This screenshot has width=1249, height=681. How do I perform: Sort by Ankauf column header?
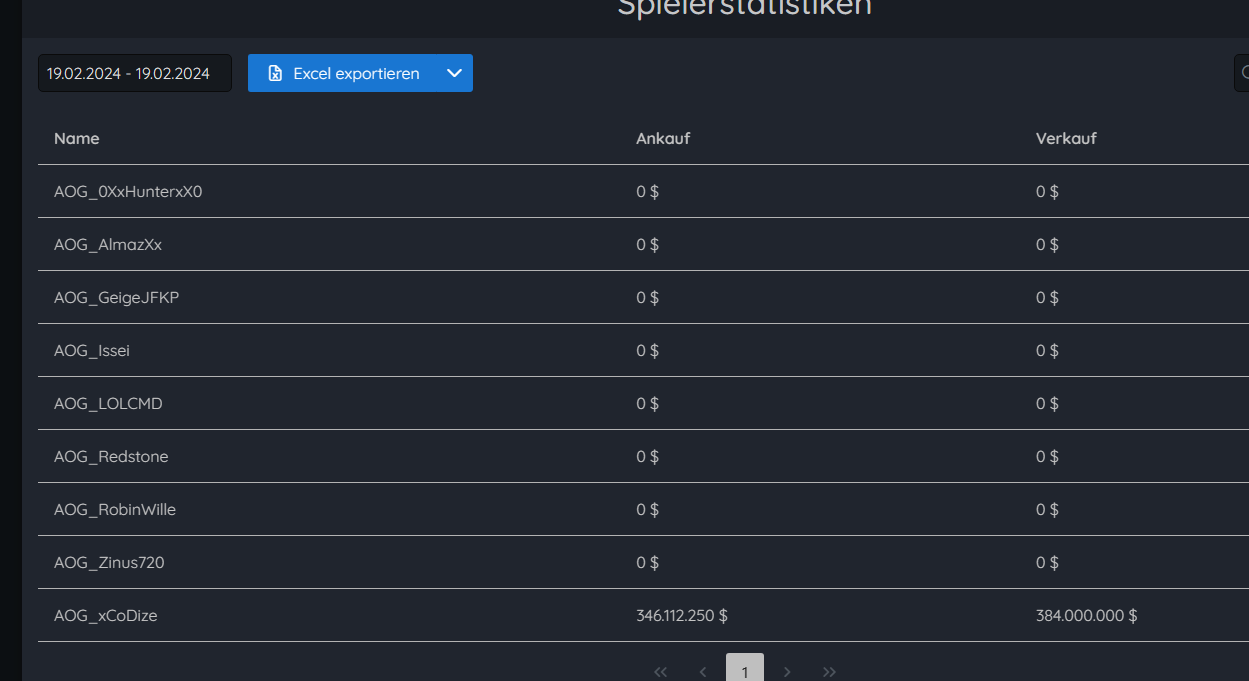click(x=663, y=138)
